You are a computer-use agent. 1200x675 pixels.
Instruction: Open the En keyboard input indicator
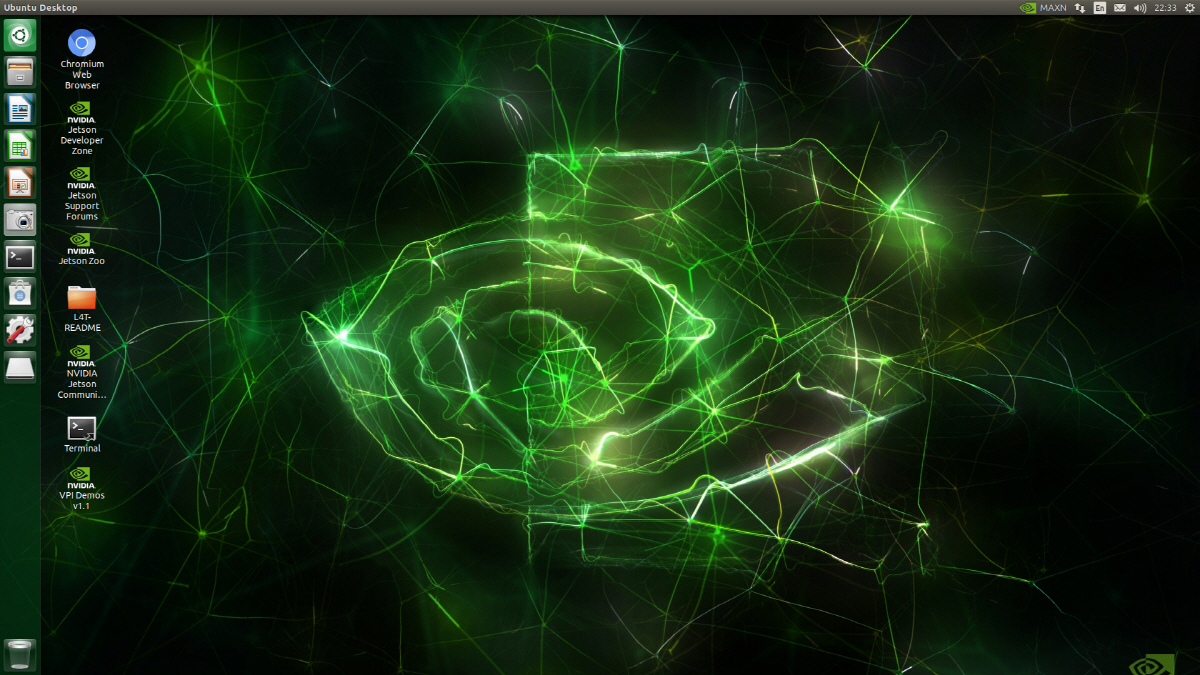[x=1100, y=7]
